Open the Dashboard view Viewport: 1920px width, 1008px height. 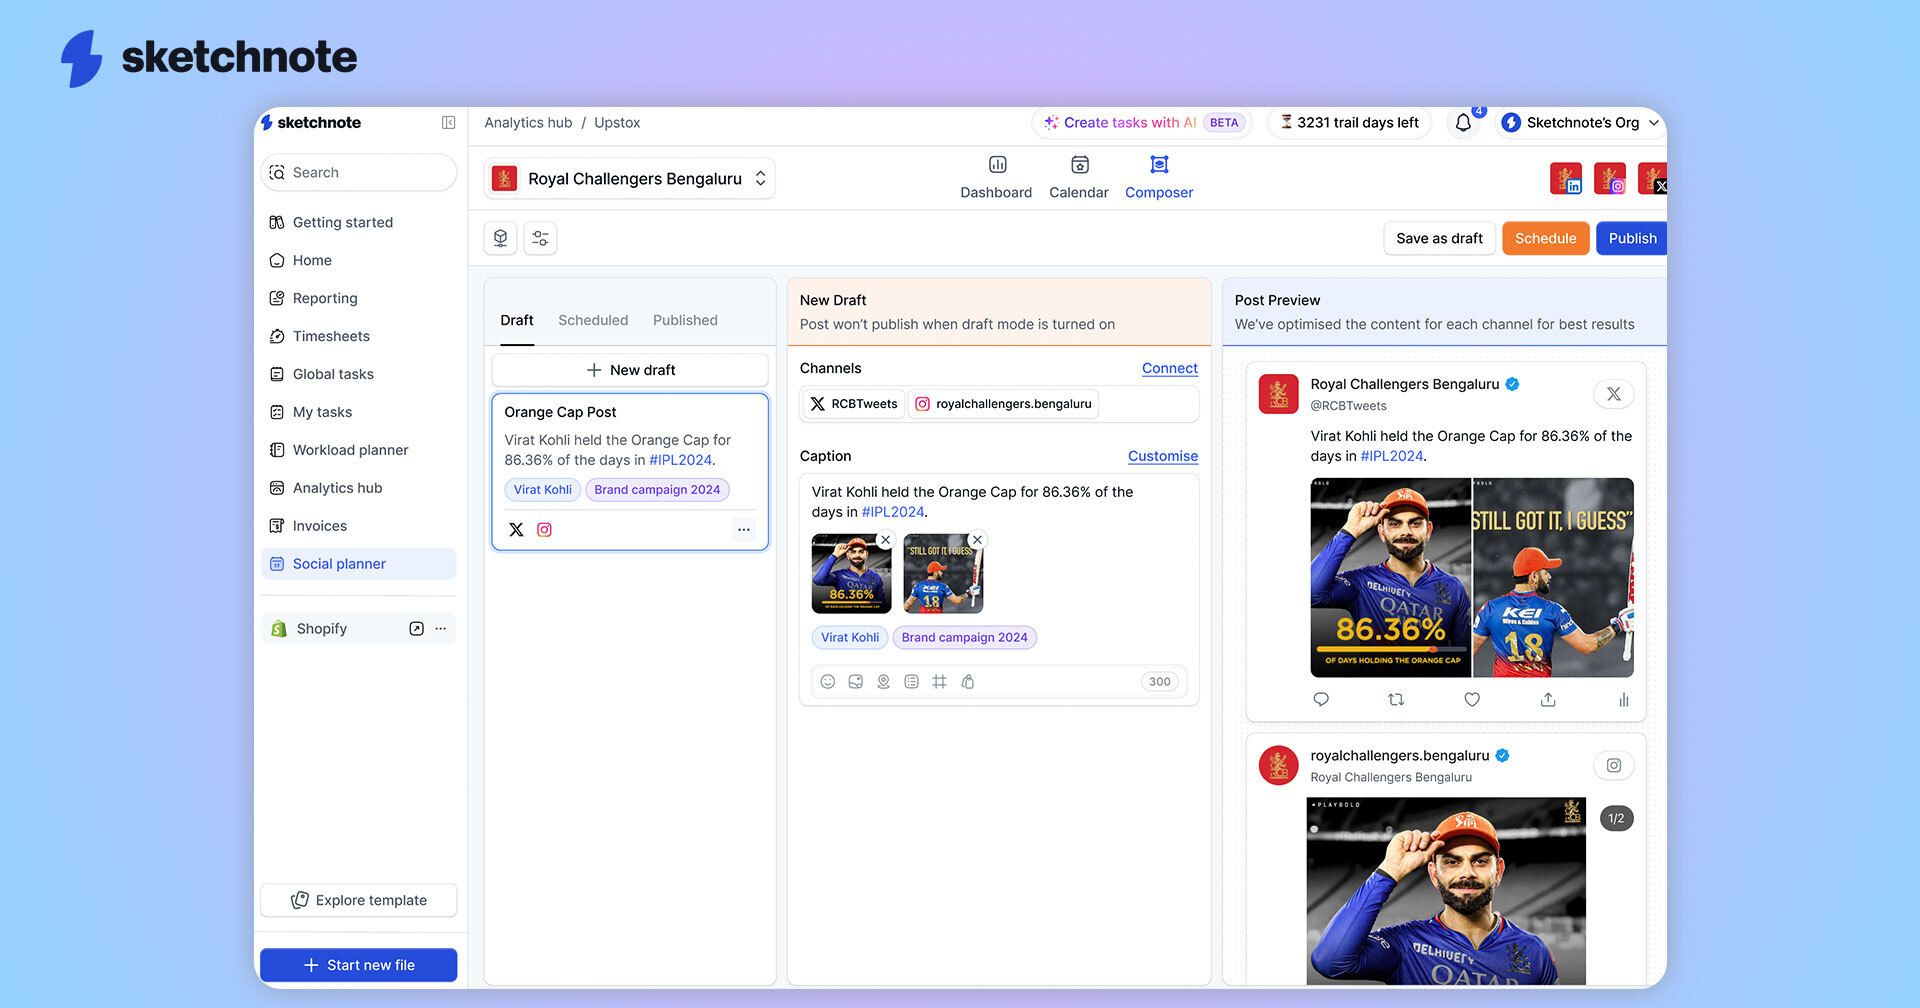click(x=996, y=177)
